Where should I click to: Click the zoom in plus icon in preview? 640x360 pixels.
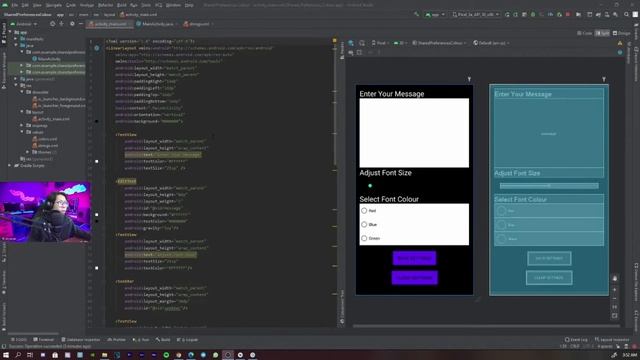(615, 290)
